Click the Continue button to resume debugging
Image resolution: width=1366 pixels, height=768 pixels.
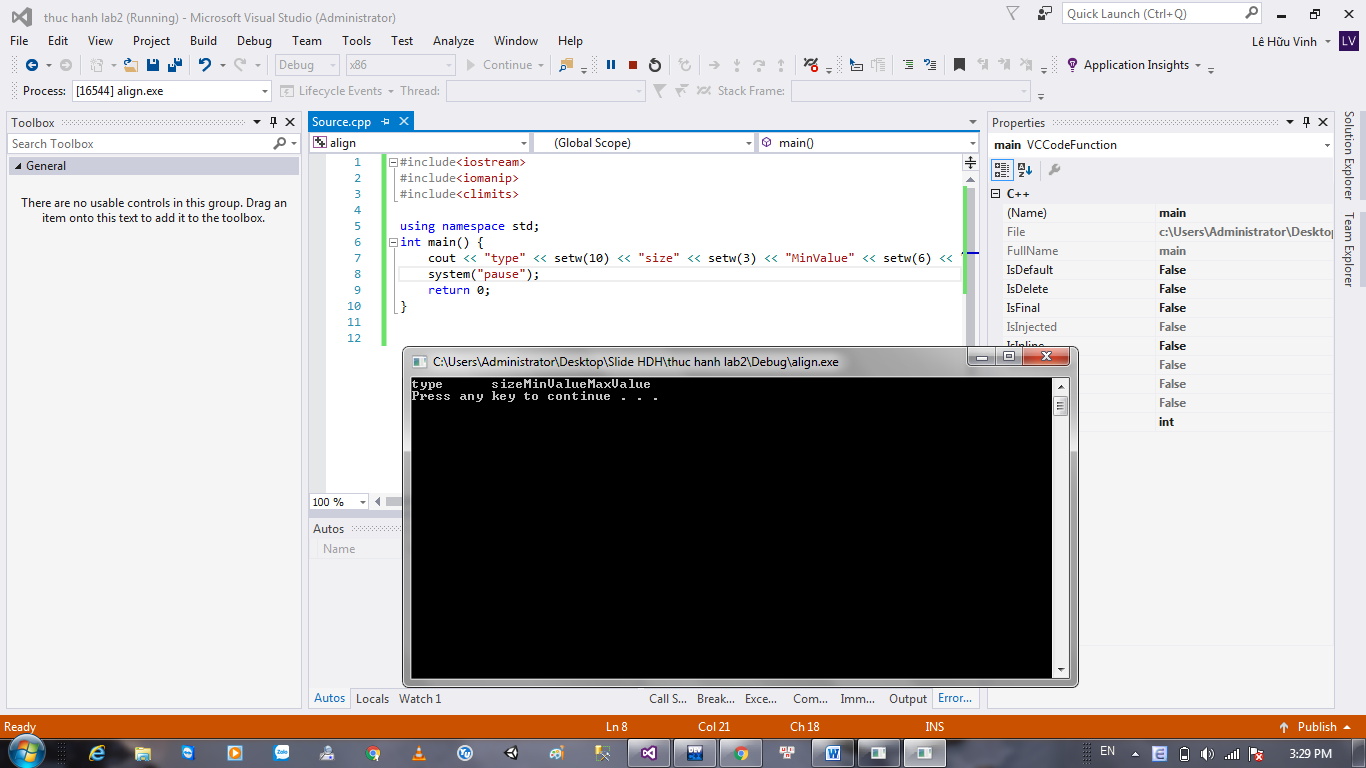click(x=499, y=64)
